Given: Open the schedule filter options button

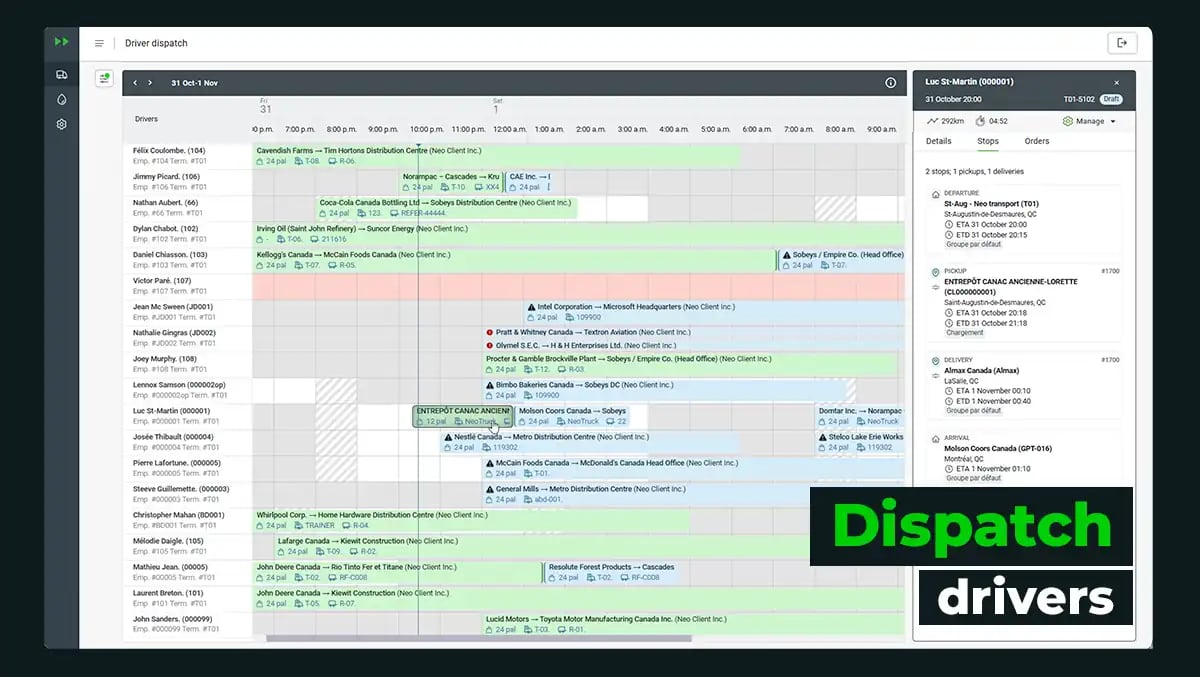Looking at the screenshot, I should pyautogui.click(x=104, y=78).
